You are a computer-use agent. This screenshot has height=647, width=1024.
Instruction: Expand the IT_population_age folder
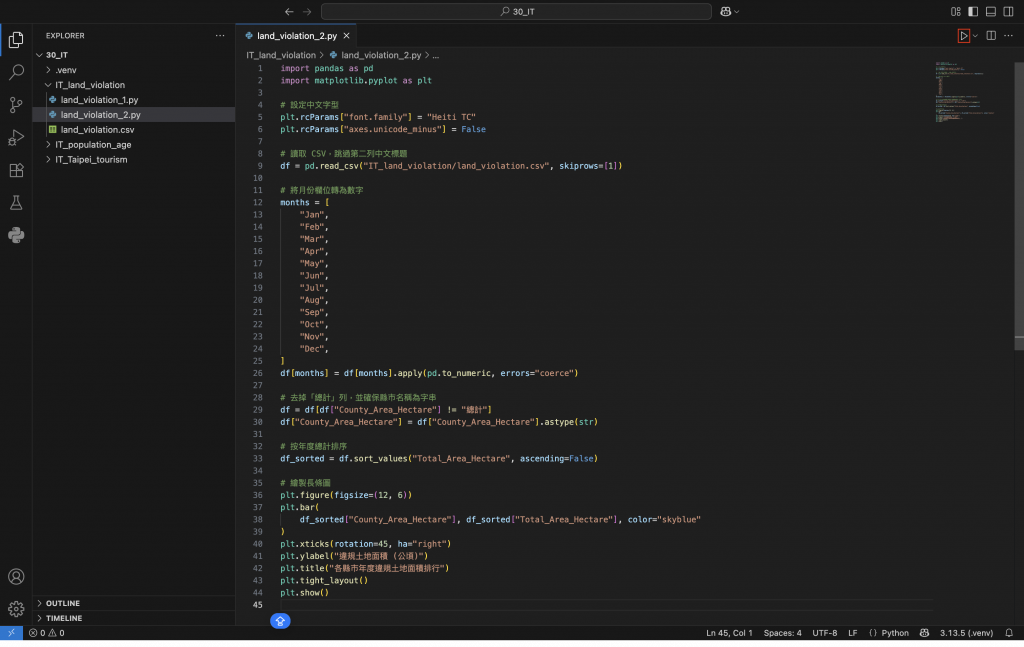click(92, 145)
